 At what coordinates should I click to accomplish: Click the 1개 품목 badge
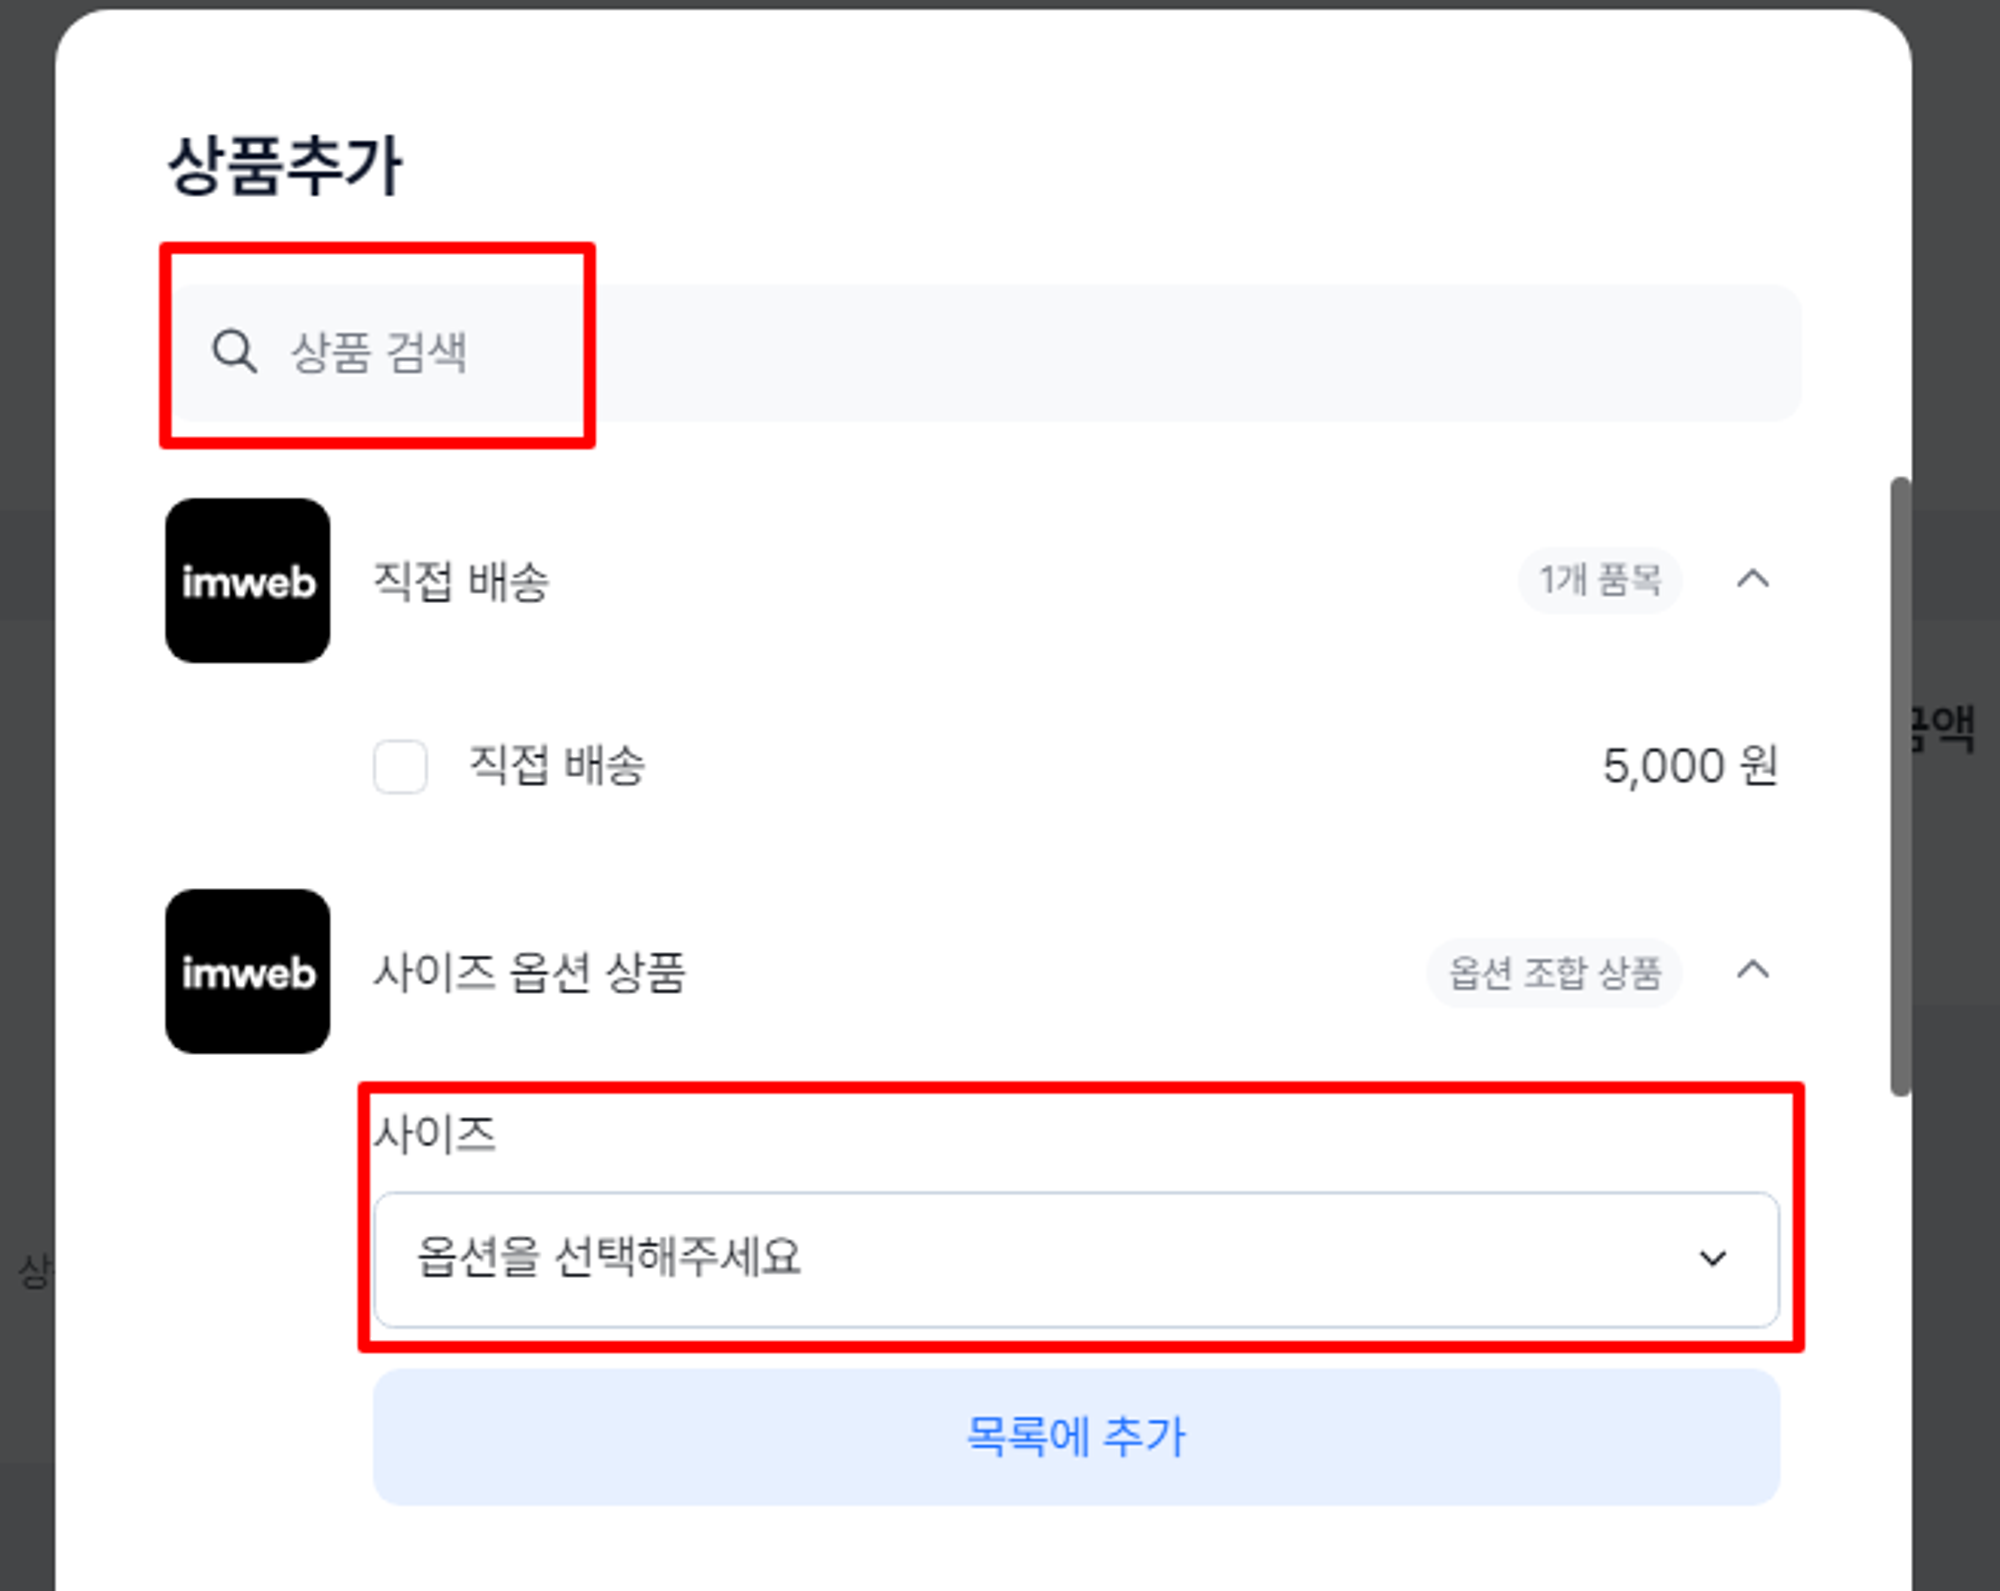1600,580
